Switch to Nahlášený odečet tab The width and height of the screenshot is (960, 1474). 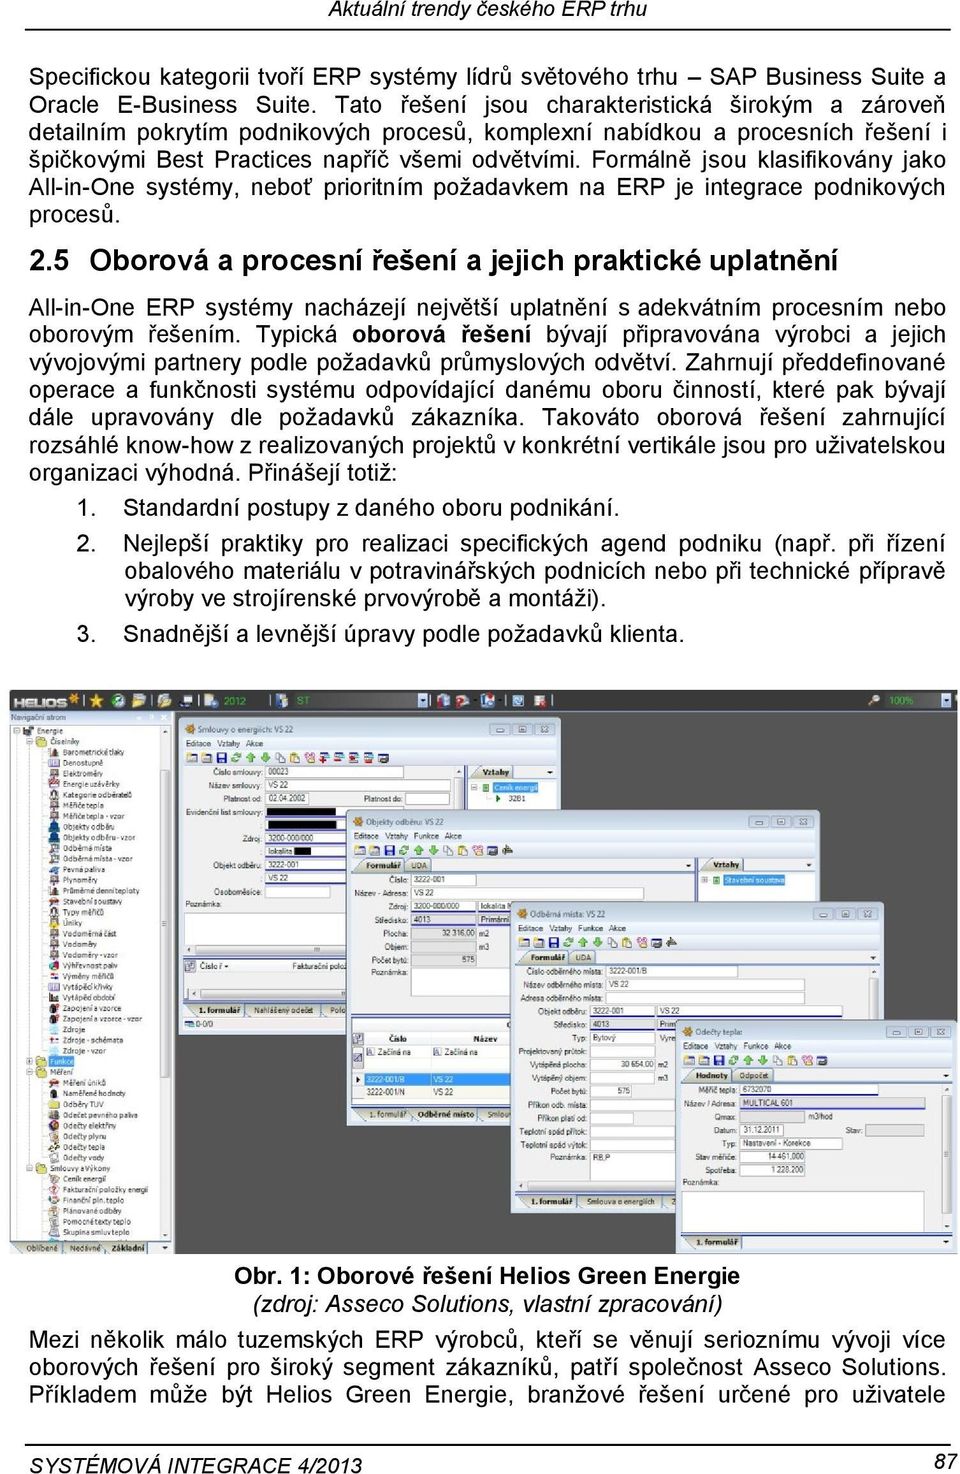pyautogui.click(x=283, y=1010)
